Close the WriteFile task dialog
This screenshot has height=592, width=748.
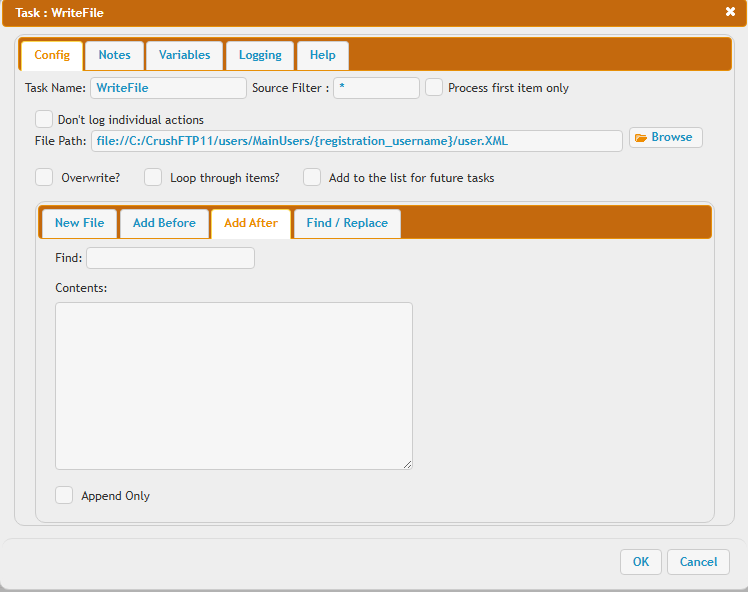pyautogui.click(x=730, y=12)
